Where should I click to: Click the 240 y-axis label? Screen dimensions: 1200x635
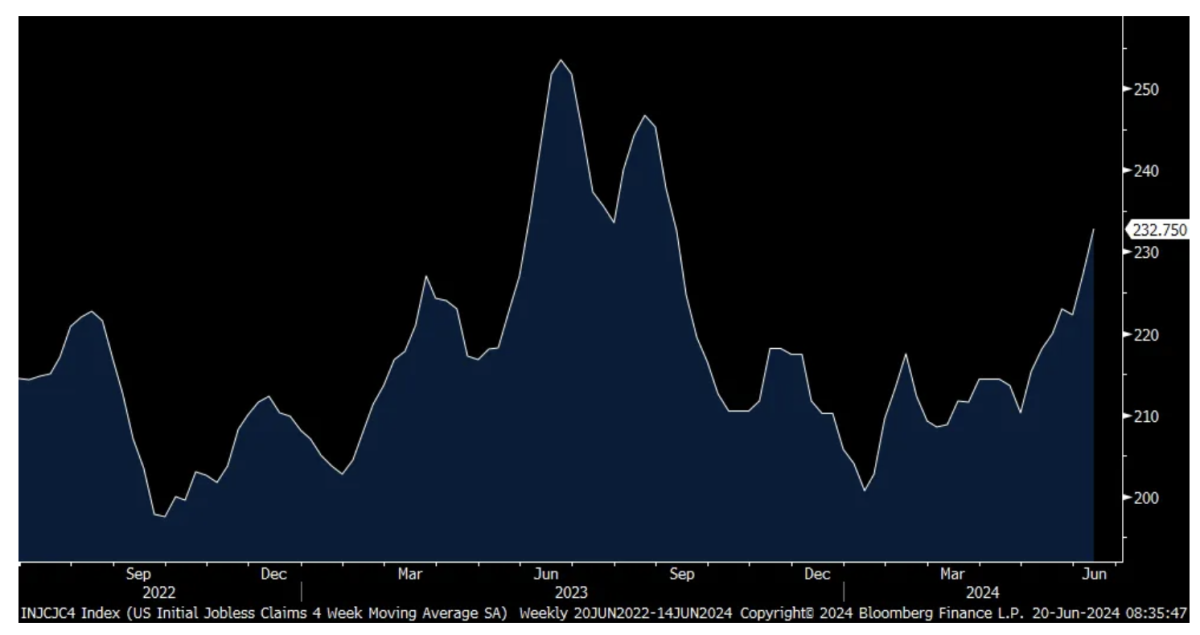(1146, 171)
